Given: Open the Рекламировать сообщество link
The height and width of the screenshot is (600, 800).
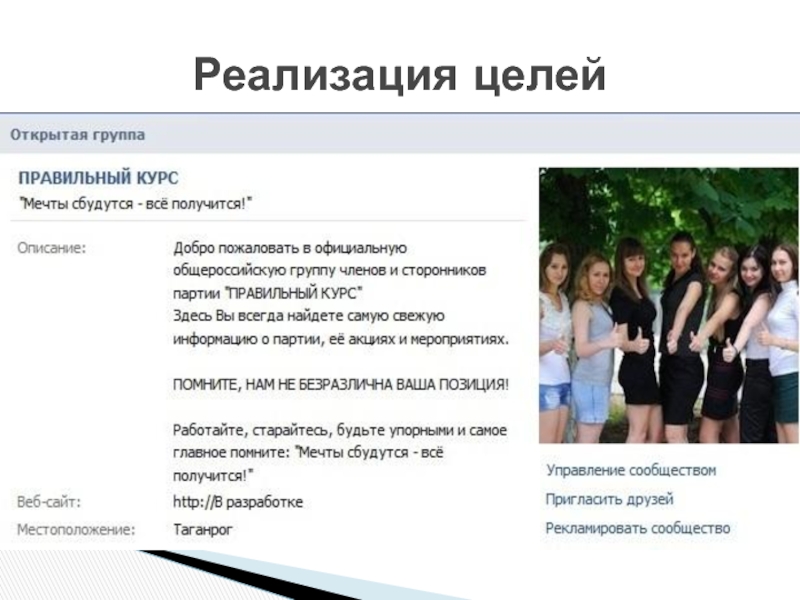Looking at the screenshot, I should coord(637,528).
